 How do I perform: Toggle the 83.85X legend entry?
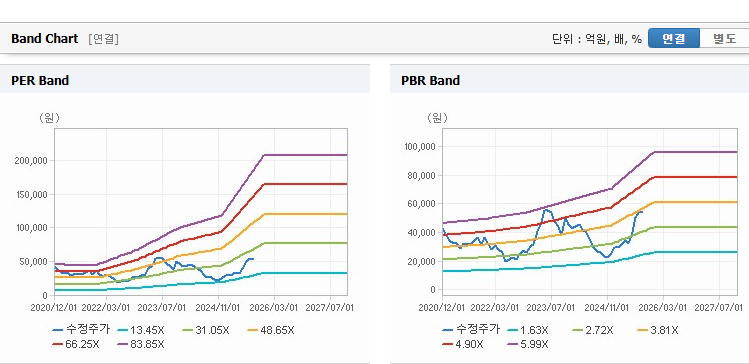pos(141,344)
